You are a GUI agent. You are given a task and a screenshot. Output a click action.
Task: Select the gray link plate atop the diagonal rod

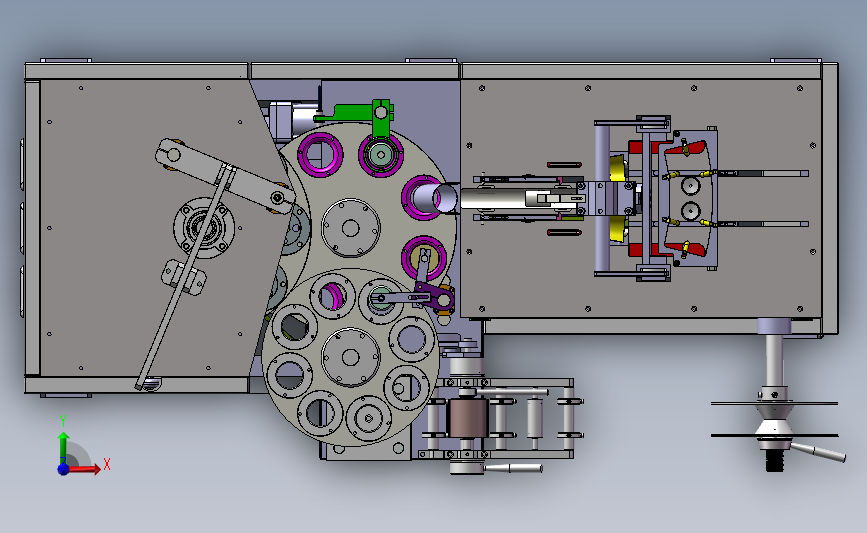226,176
